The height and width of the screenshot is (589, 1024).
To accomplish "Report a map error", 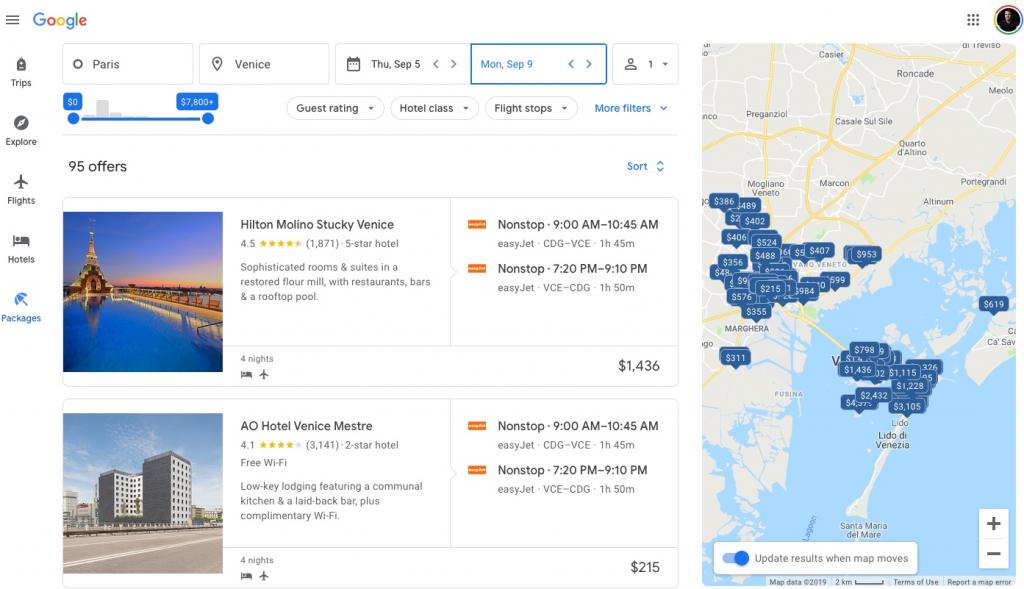I will [x=979, y=582].
